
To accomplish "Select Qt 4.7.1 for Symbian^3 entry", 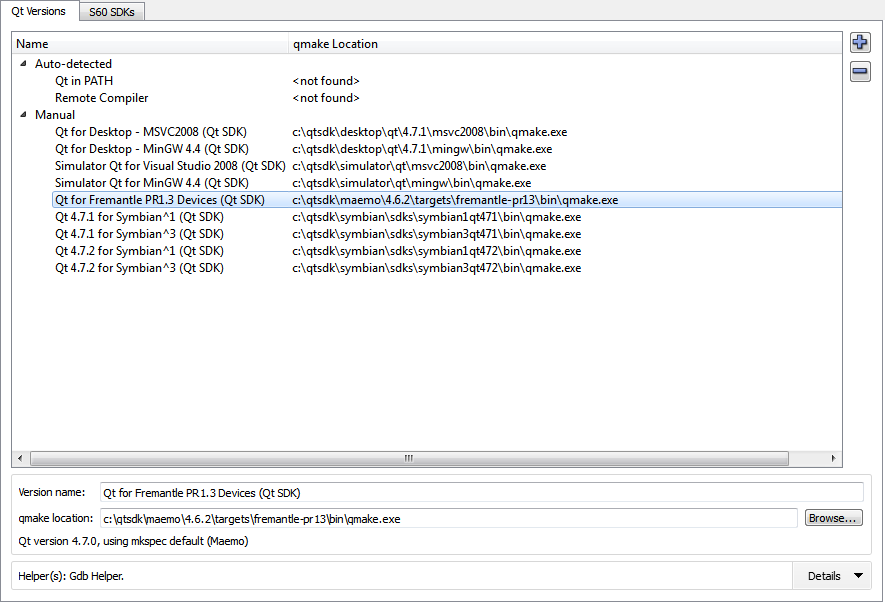I will 139,234.
